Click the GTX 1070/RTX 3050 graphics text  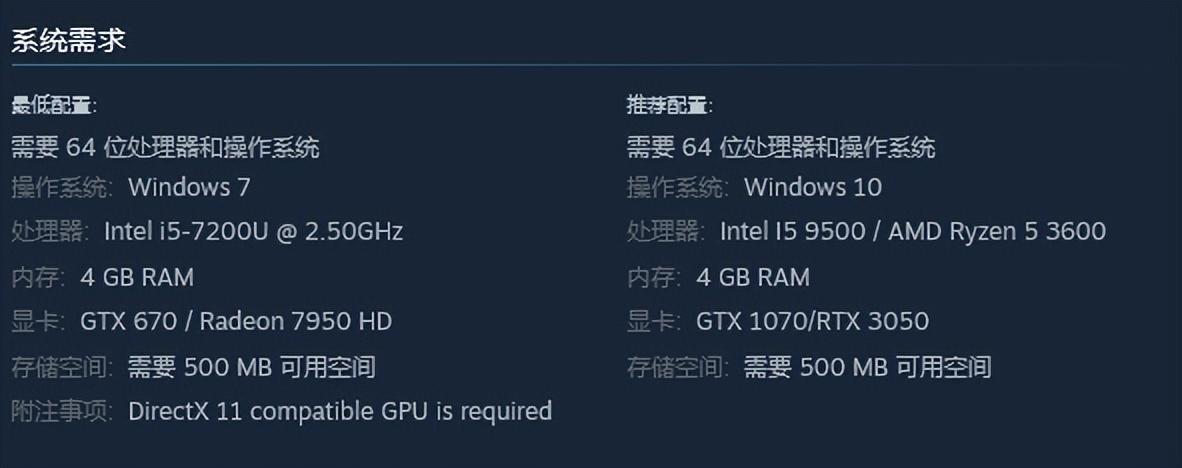coord(812,321)
